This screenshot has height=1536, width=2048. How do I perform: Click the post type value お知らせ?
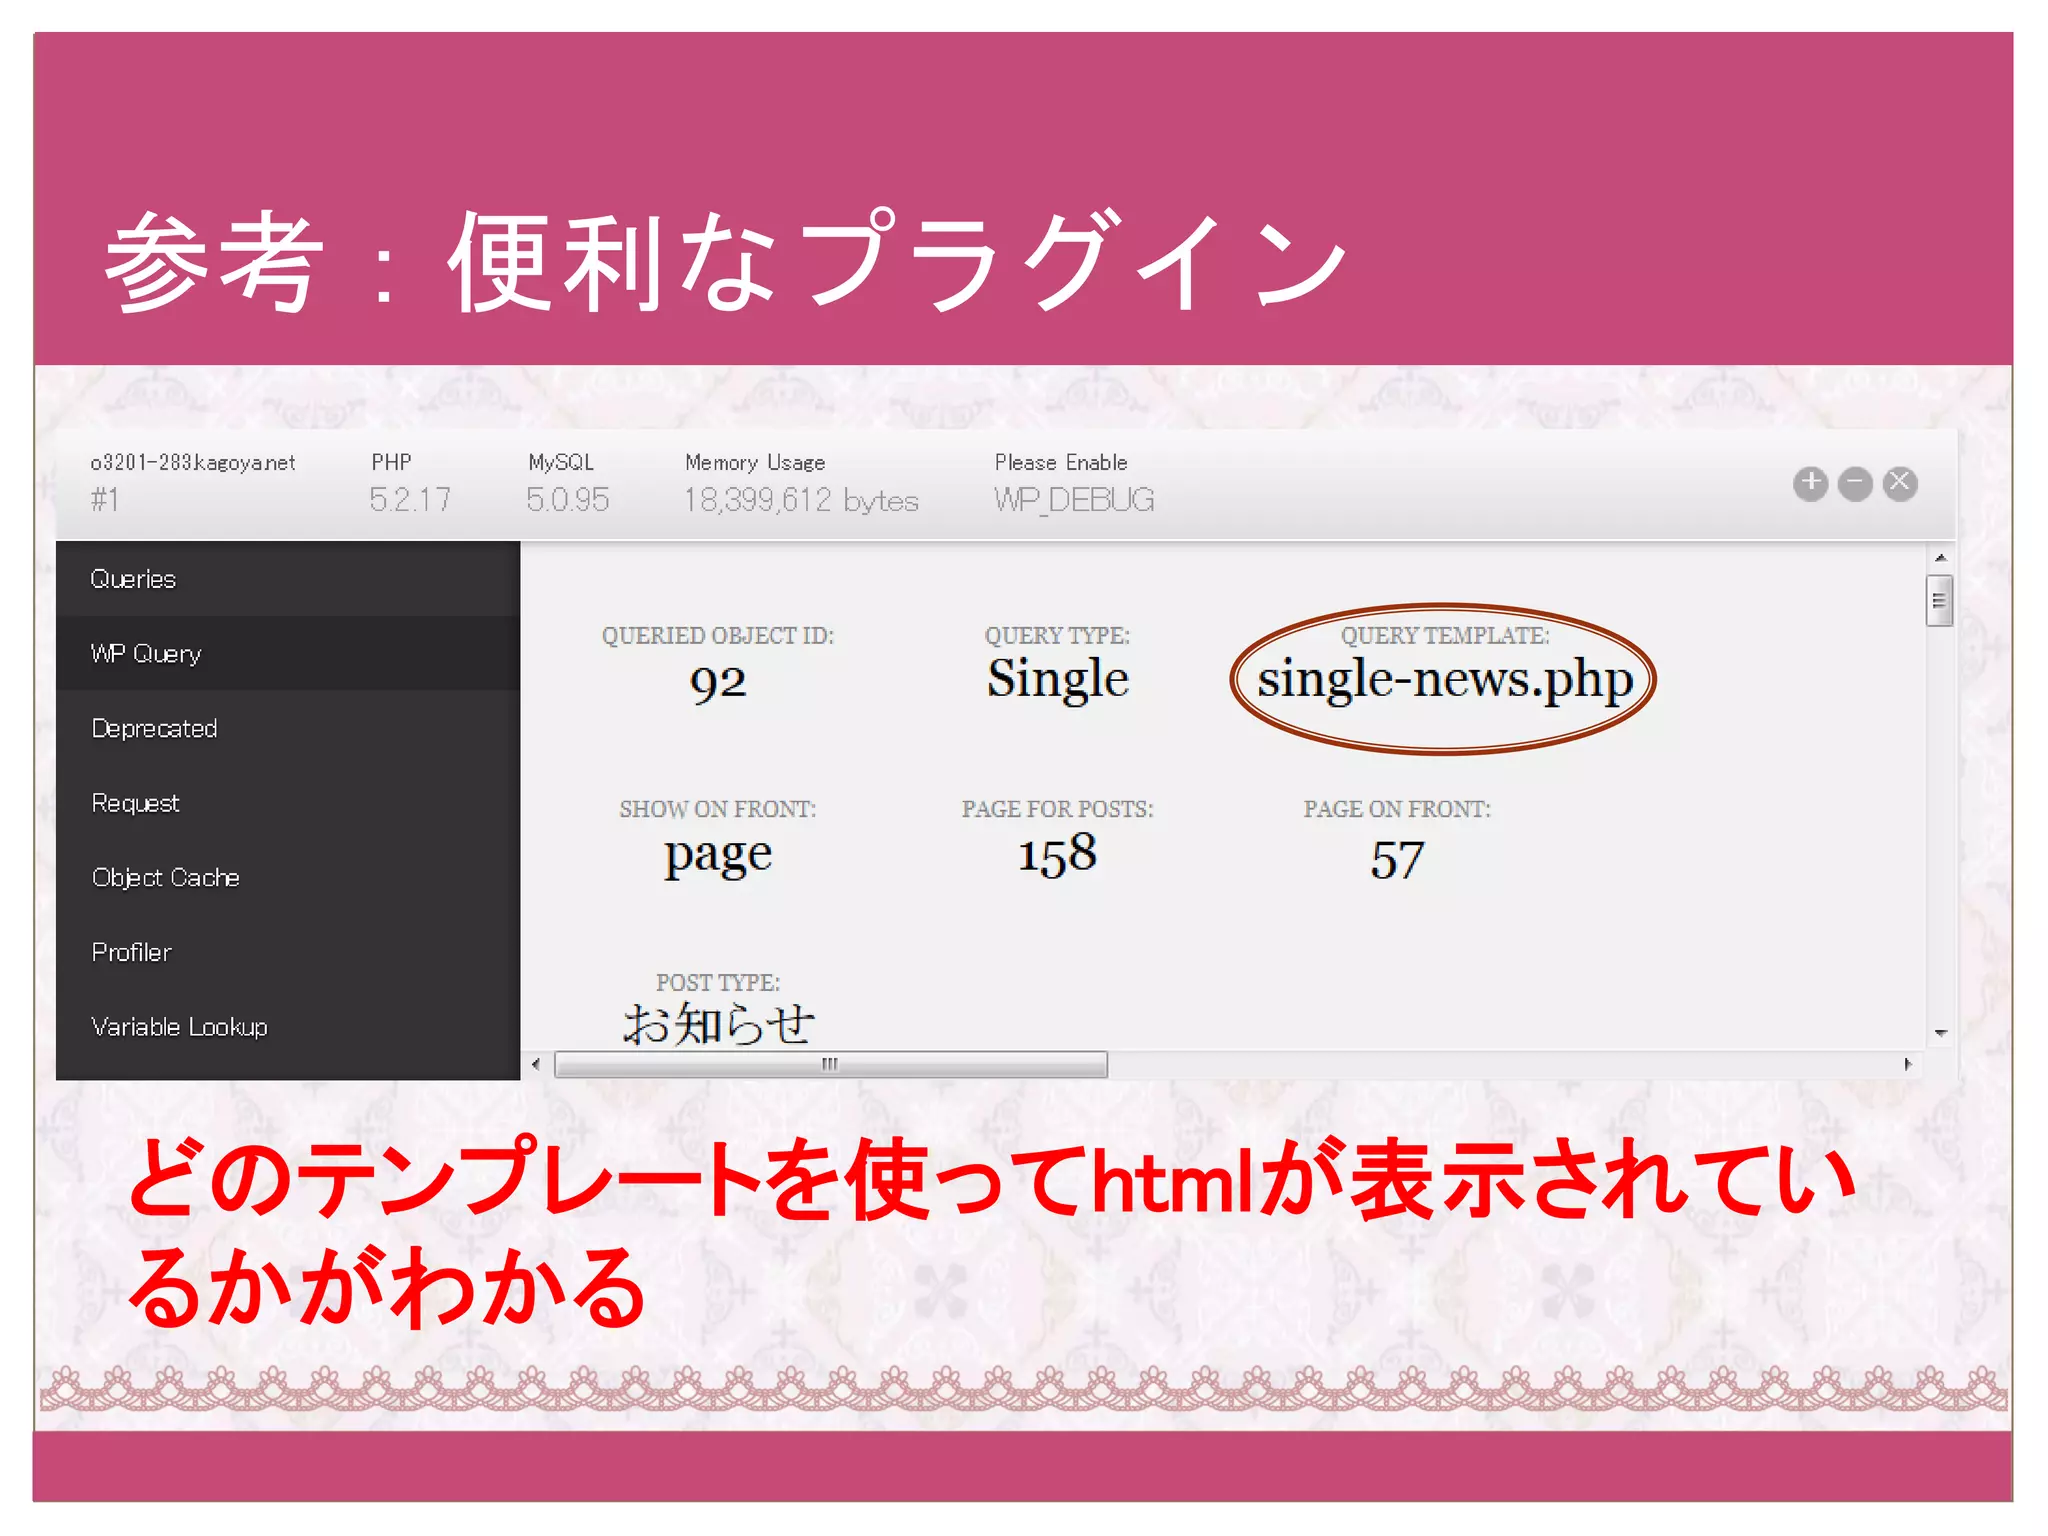click(x=718, y=1024)
